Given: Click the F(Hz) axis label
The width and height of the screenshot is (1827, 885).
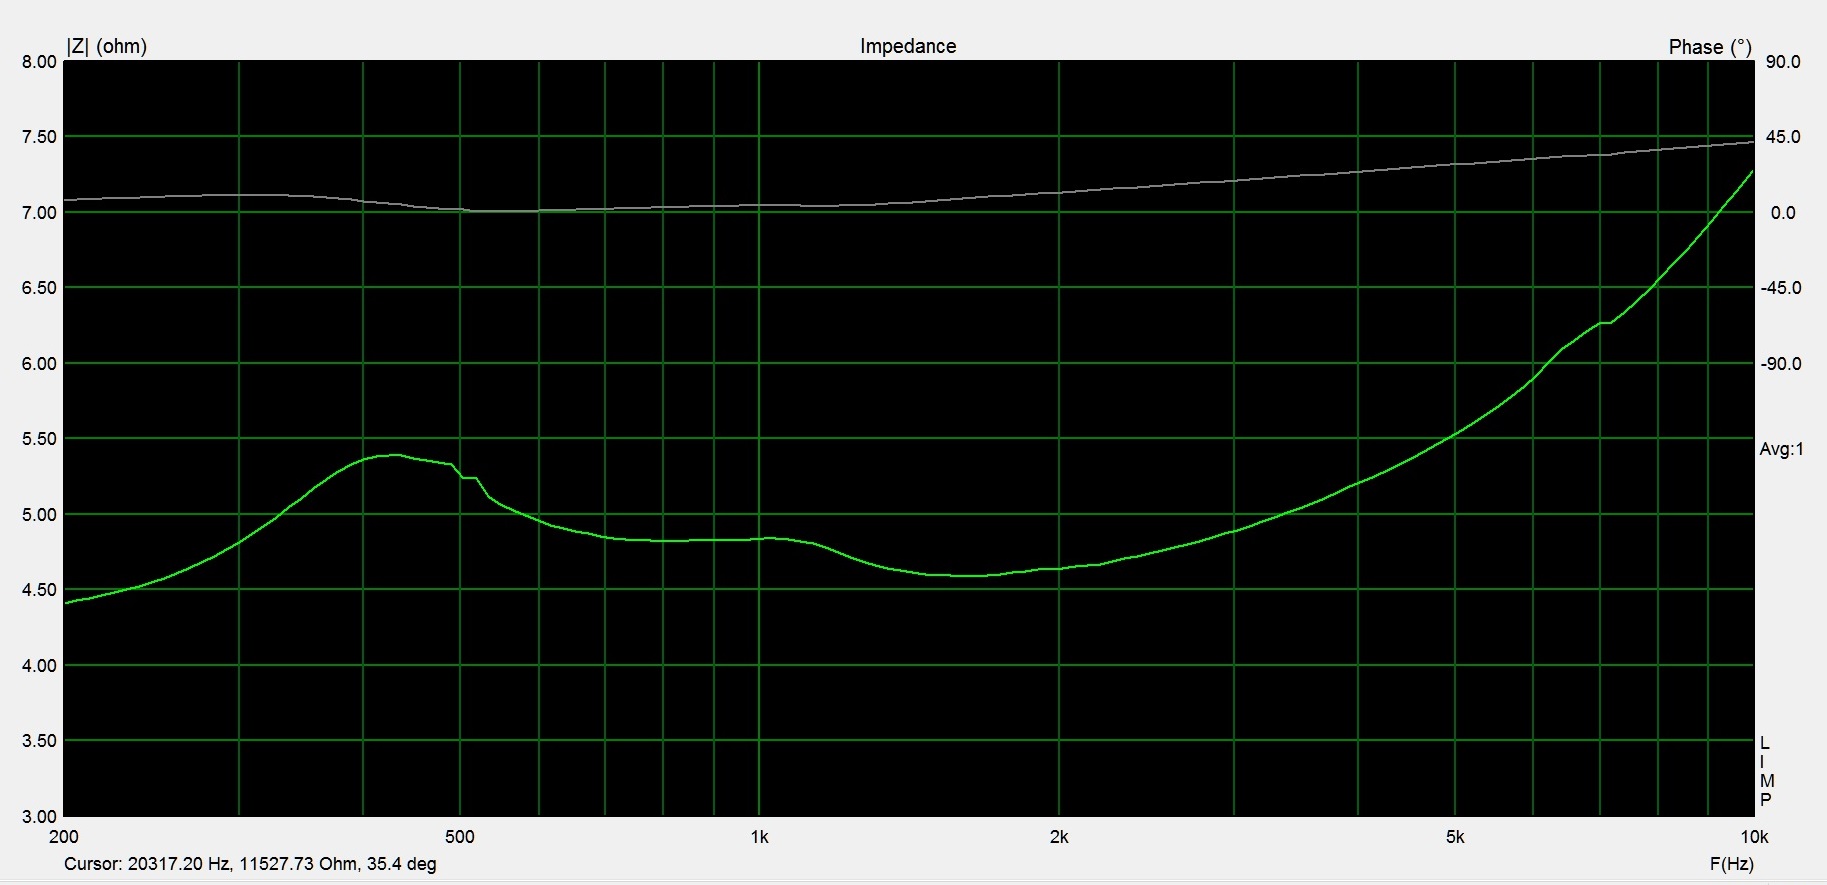Looking at the screenshot, I should point(1731,864).
